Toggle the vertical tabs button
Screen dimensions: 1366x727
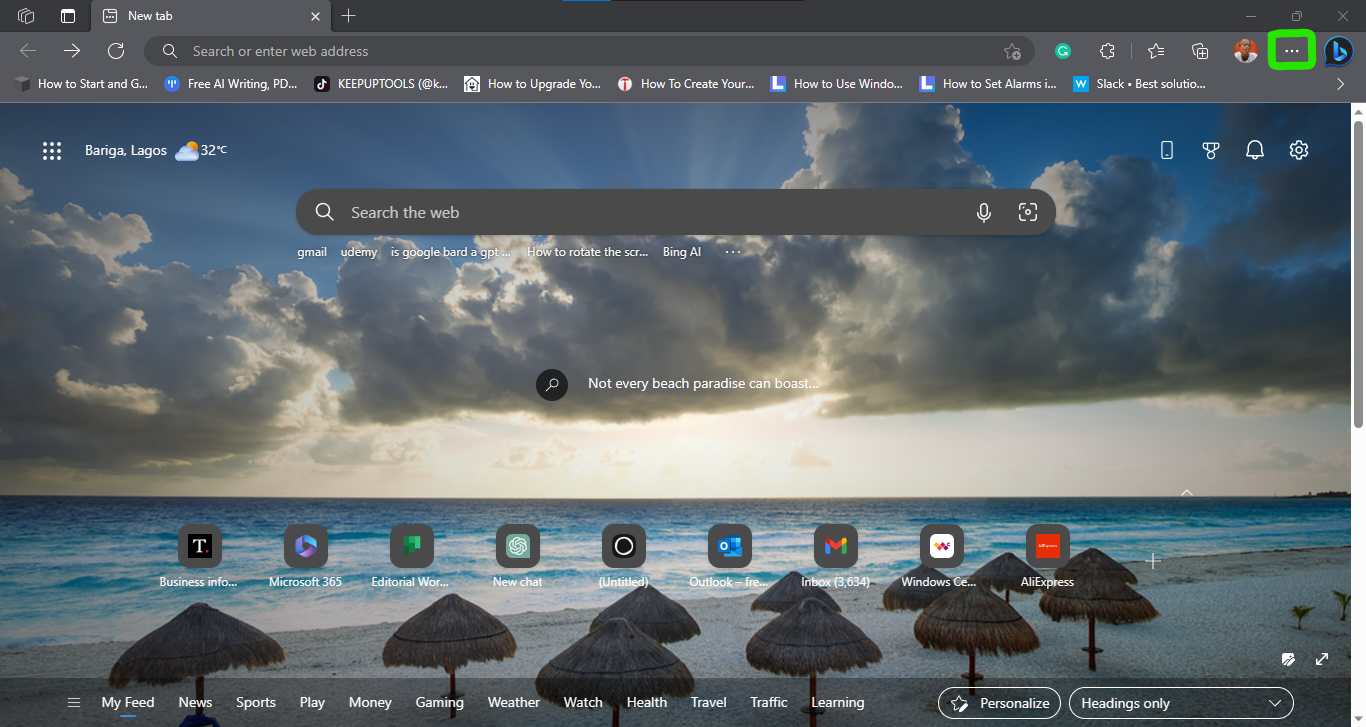[x=68, y=16]
